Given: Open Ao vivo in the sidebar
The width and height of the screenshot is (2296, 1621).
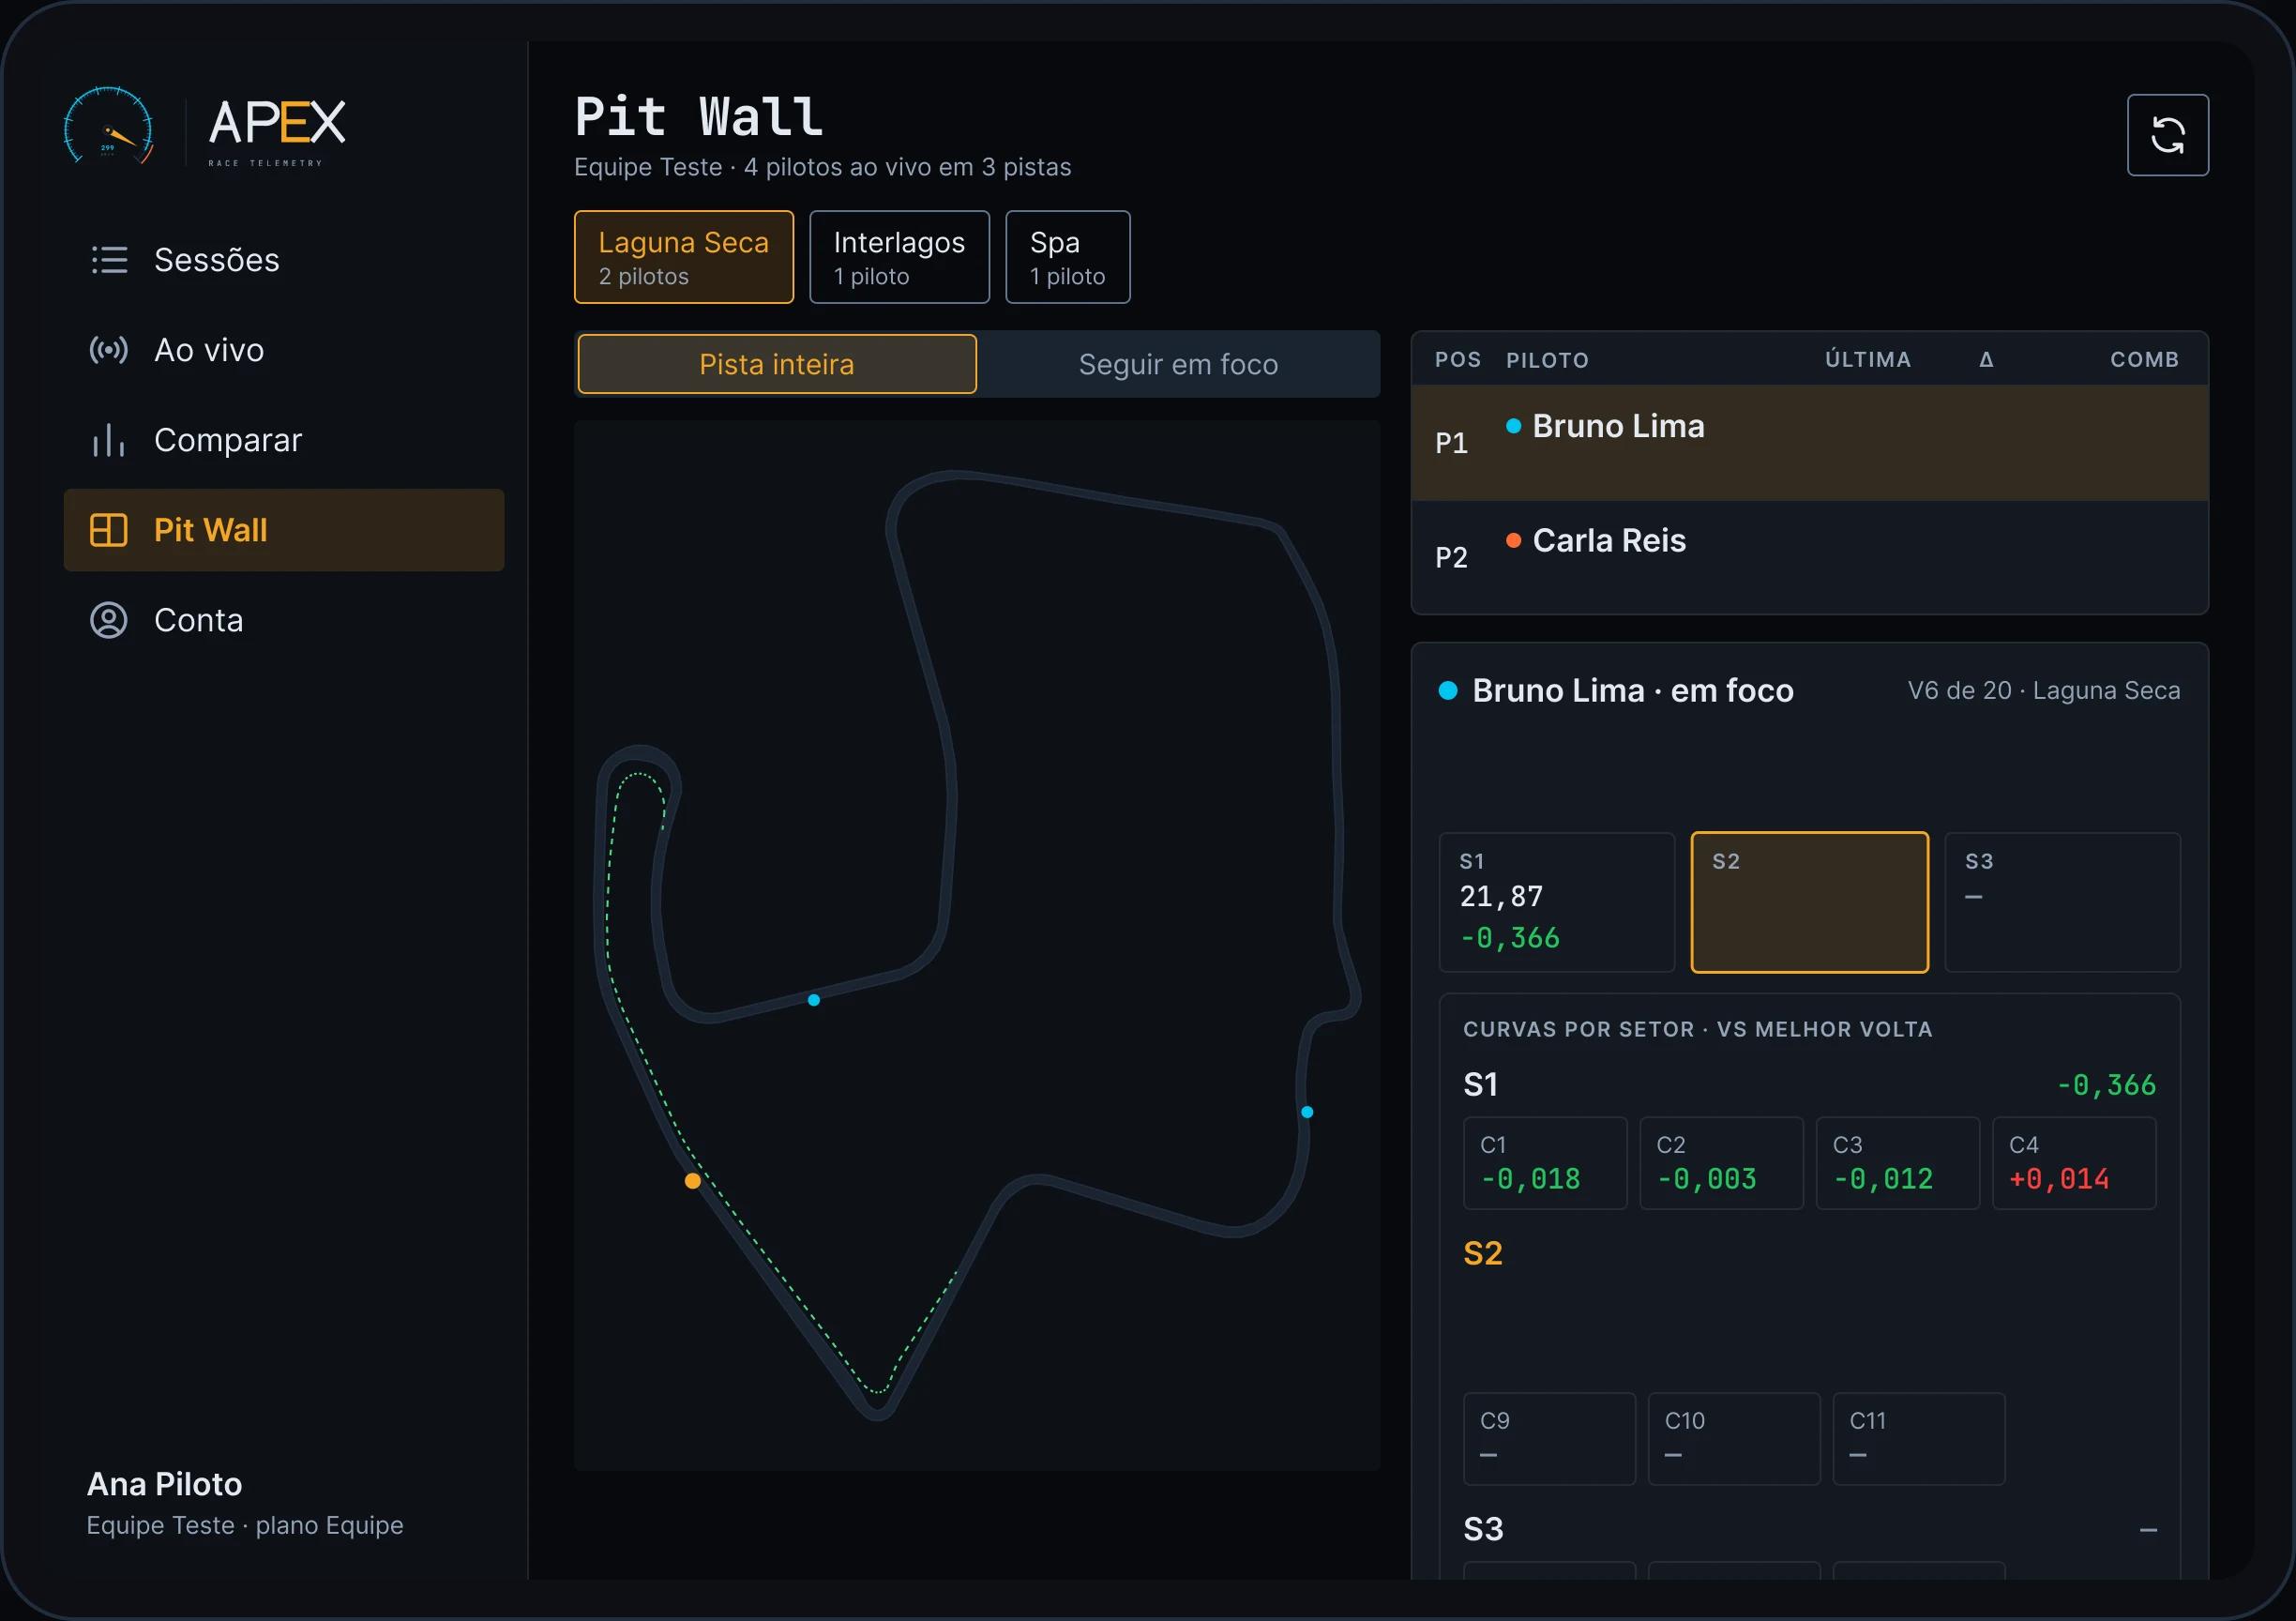Looking at the screenshot, I should (x=284, y=350).
